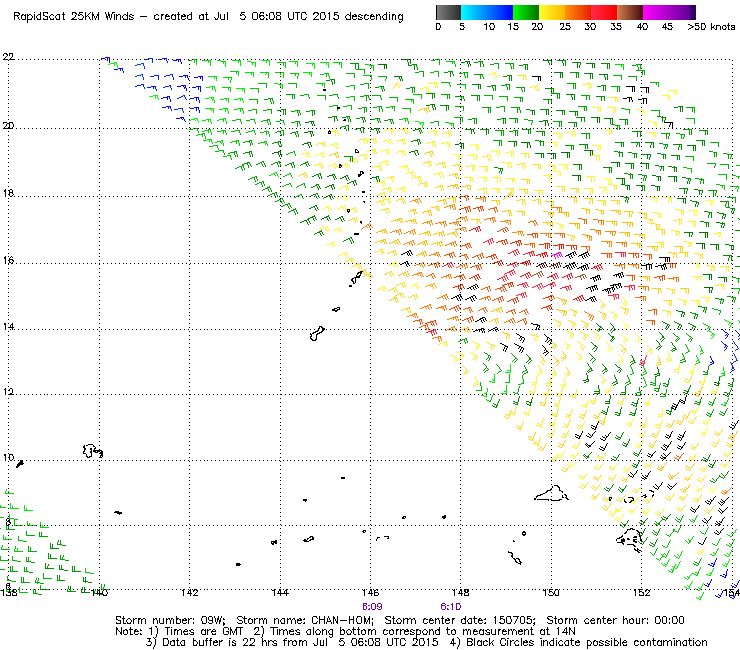740x650 pixels.
Task: Click the 'Storm center hour: 00:00' text
Action: 615,620
